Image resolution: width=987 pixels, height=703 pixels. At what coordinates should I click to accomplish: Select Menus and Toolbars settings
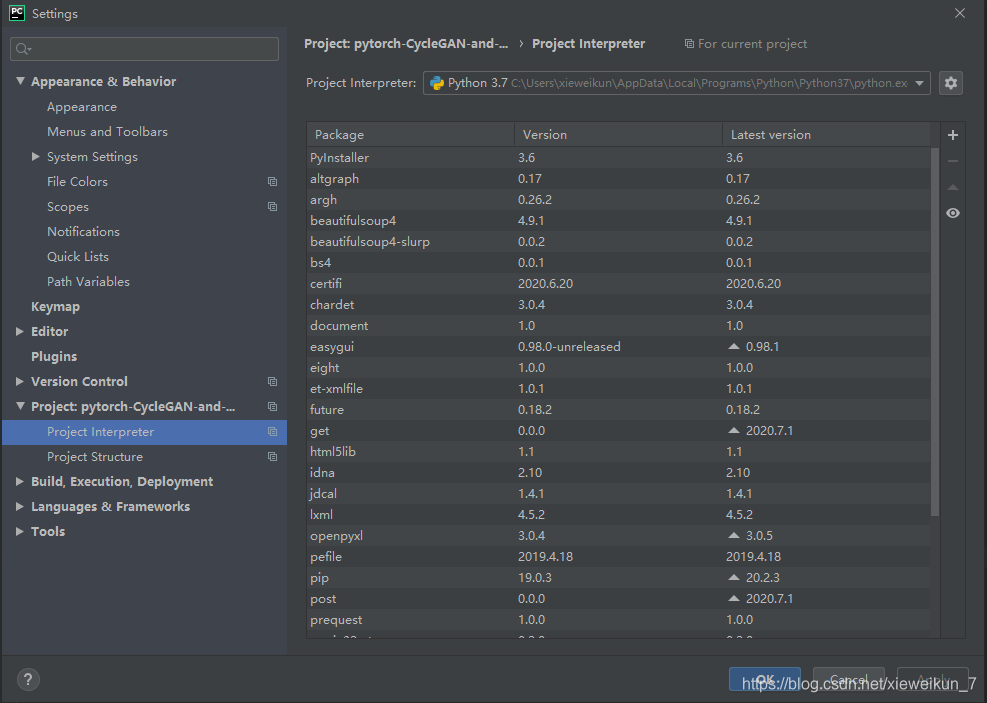click(108, 132)
